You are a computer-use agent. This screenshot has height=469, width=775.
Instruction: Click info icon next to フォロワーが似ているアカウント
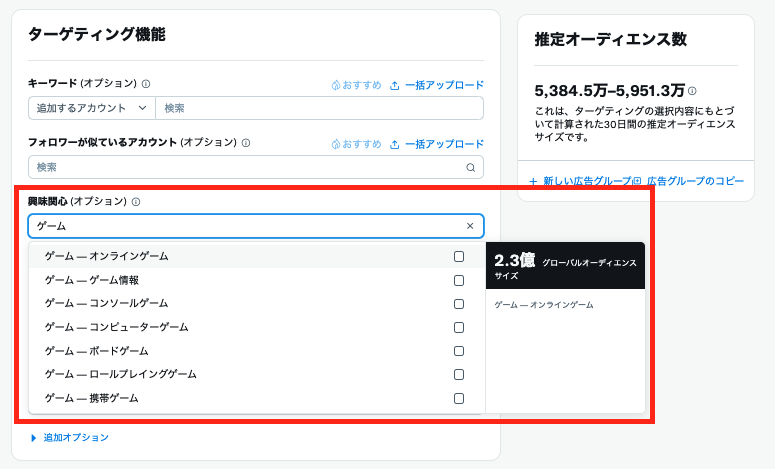pyautogui.click(x=246, y=143)
